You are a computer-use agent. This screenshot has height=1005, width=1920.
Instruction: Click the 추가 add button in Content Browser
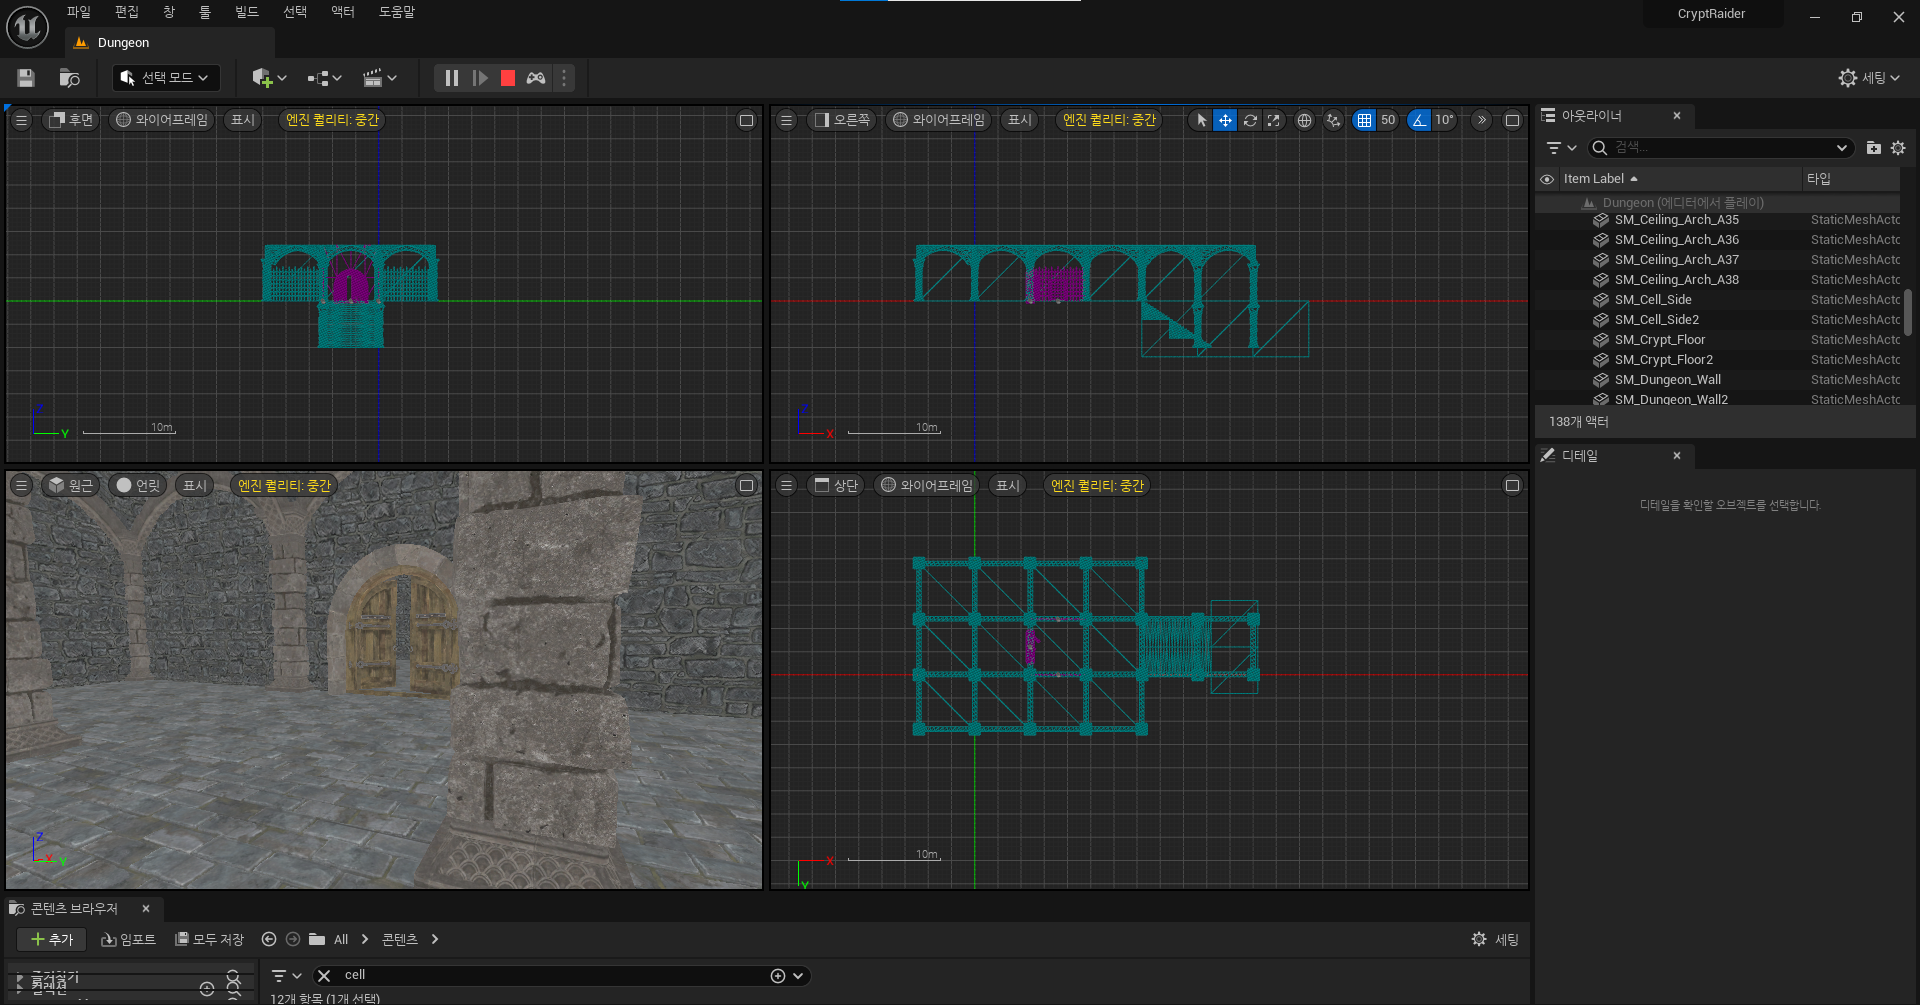click(x=52, y=939)
